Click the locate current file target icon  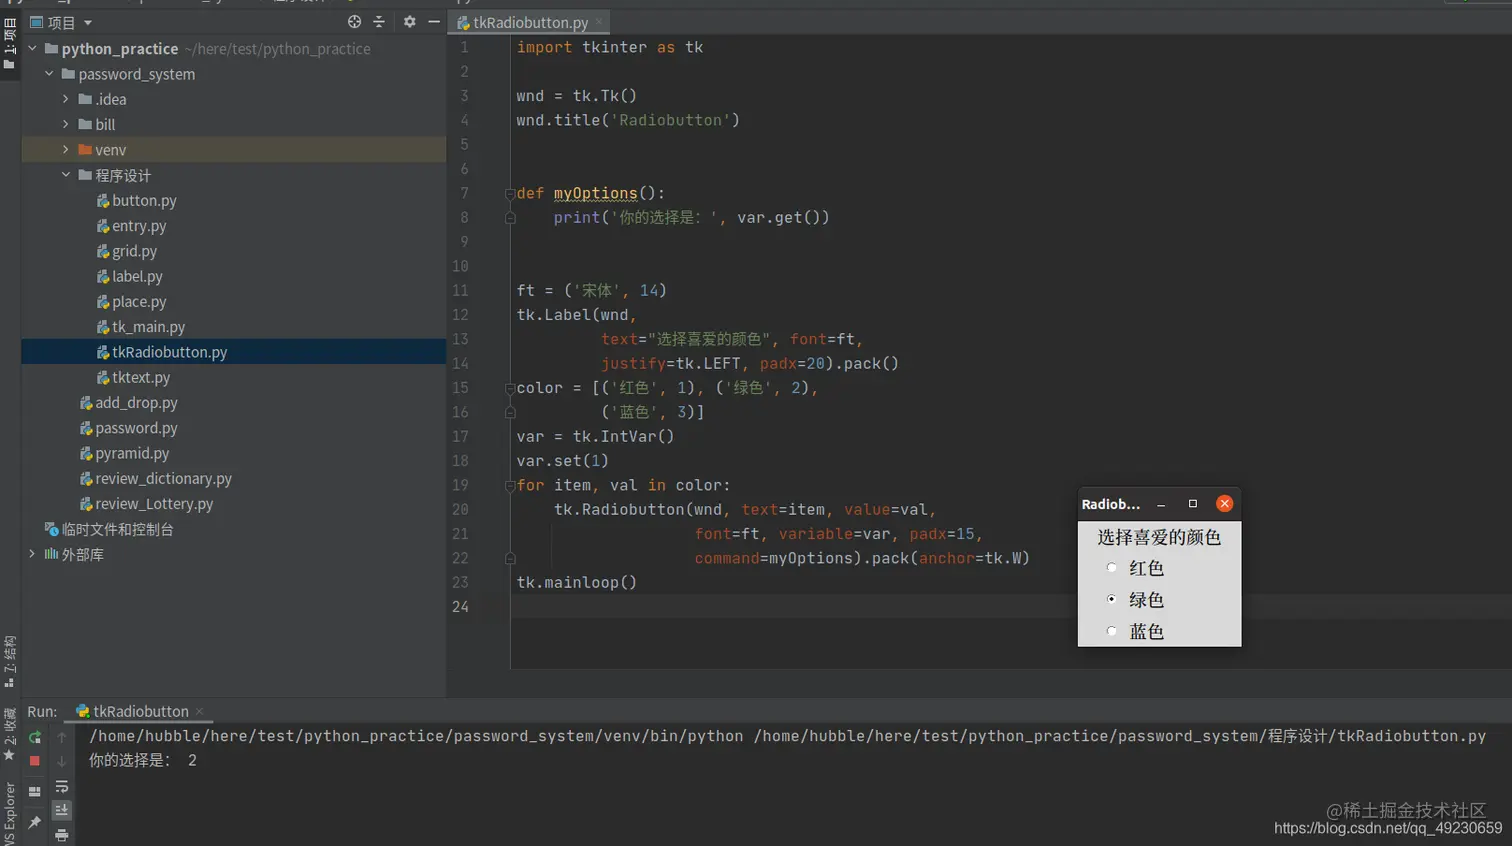click(354, 22)
